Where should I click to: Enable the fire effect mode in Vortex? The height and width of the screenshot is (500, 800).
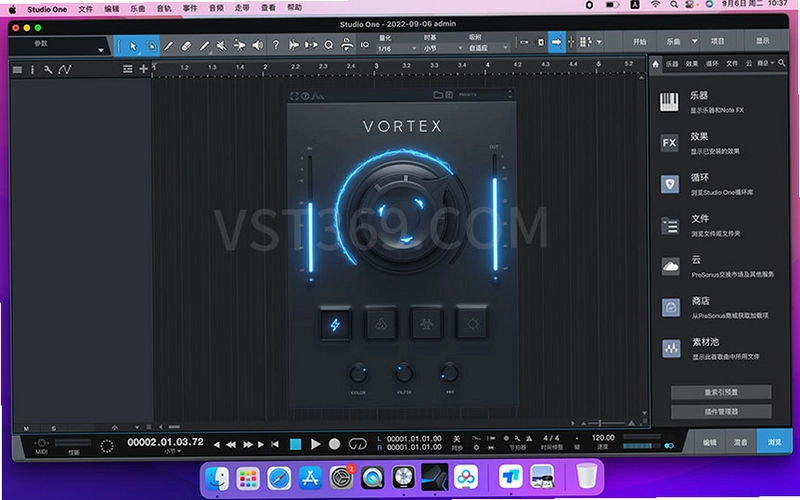point(381,324)
